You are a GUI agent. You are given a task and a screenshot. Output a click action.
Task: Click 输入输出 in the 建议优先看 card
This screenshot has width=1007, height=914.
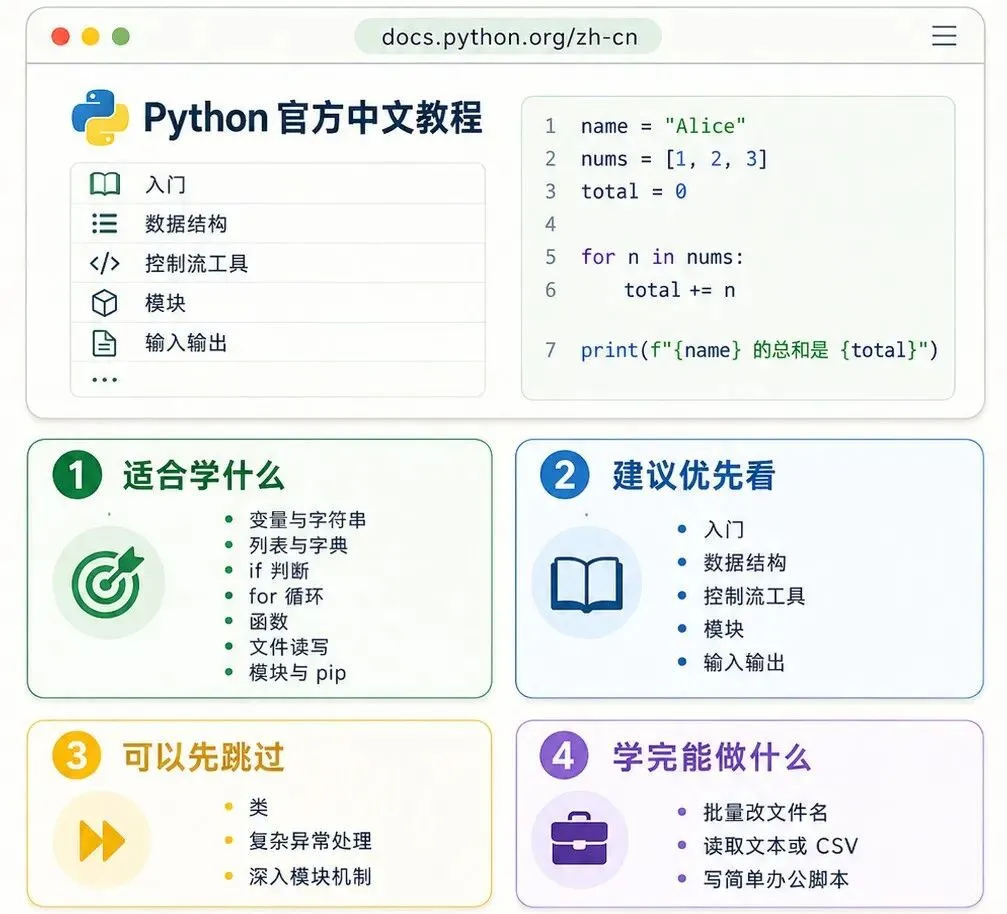pos(744,662)
